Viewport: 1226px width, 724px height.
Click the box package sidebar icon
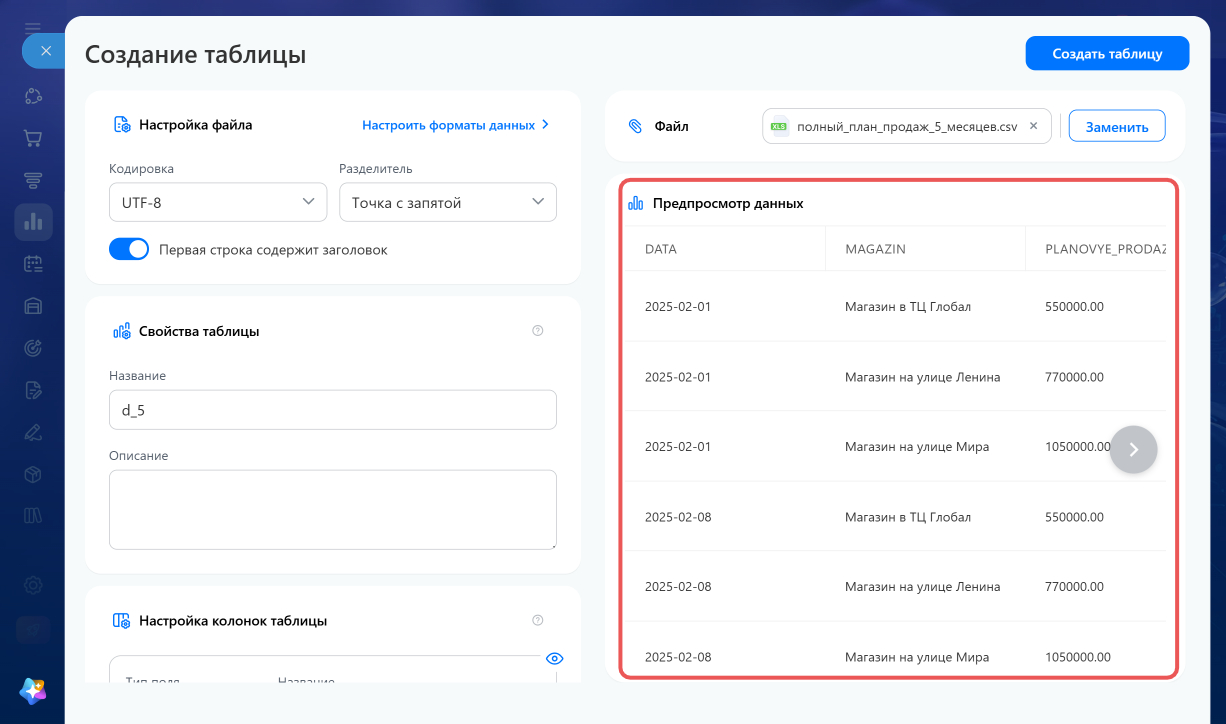point(33,473)
